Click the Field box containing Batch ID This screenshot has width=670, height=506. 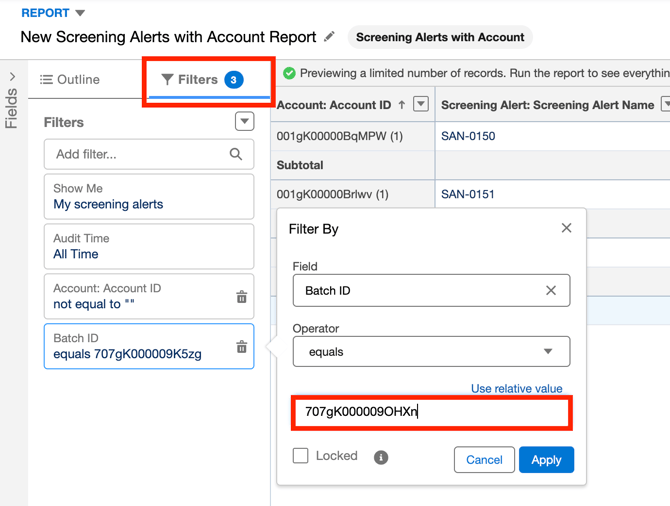[431, 291]
